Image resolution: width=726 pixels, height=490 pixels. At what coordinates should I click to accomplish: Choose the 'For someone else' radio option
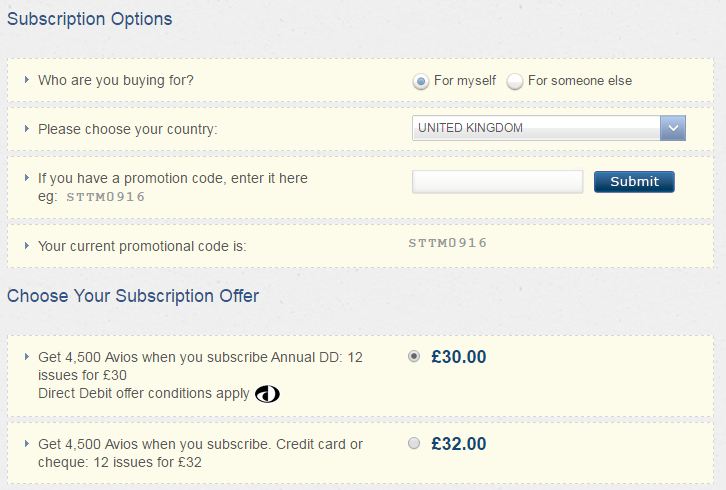[x=515, y=81]
